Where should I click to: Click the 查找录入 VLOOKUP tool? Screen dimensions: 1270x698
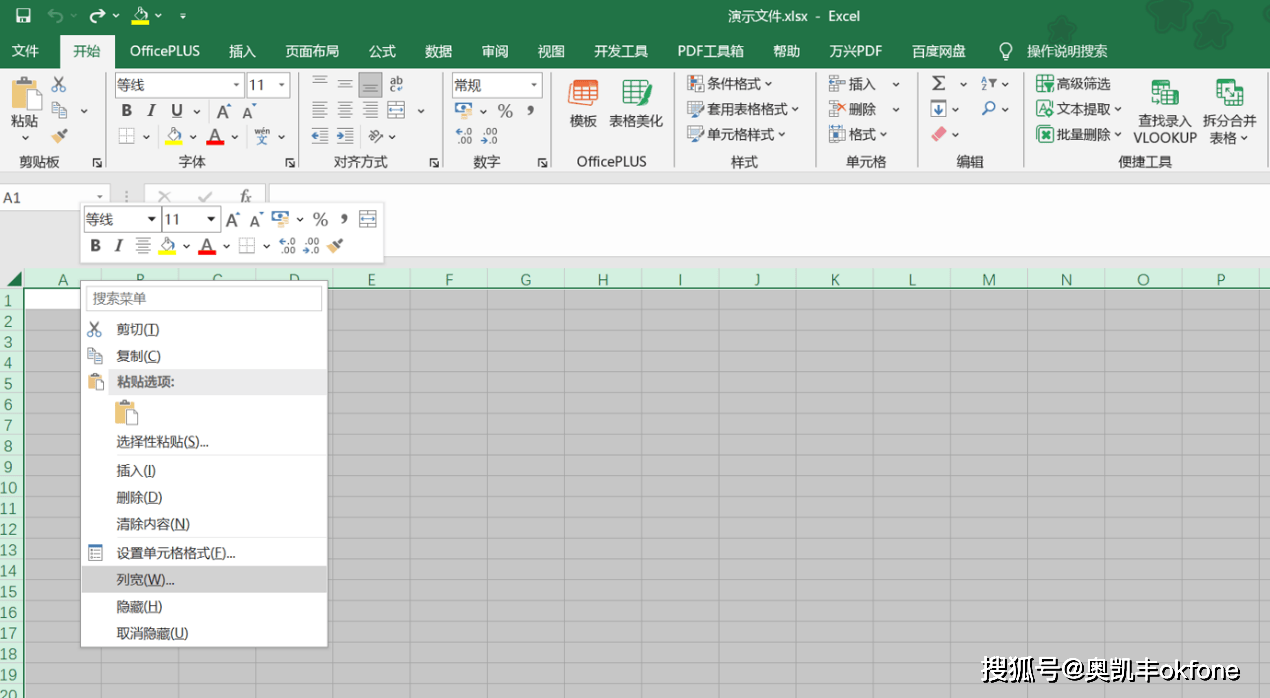[x=1164, y=111]
